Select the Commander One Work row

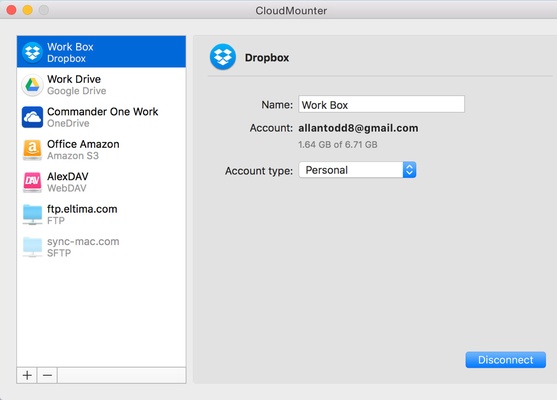click(101, 117)
